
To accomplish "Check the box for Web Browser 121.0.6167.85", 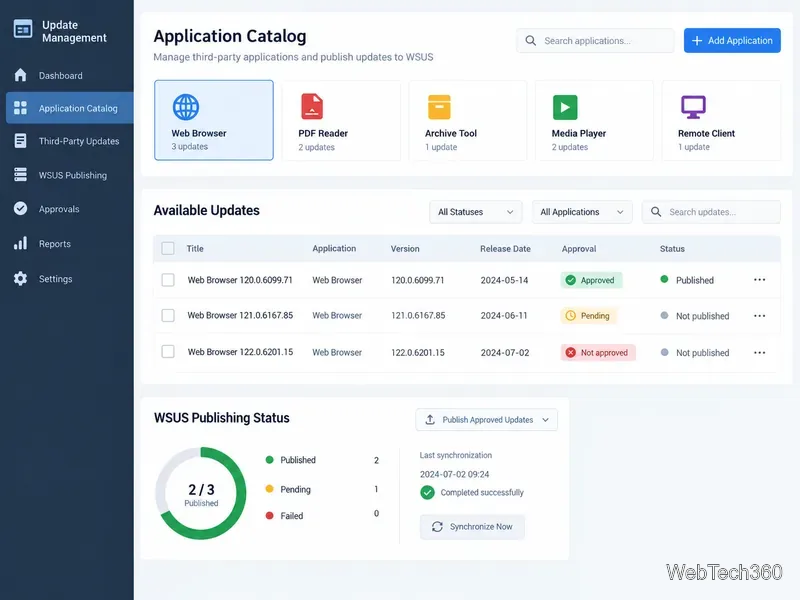I will coord(168,315).
